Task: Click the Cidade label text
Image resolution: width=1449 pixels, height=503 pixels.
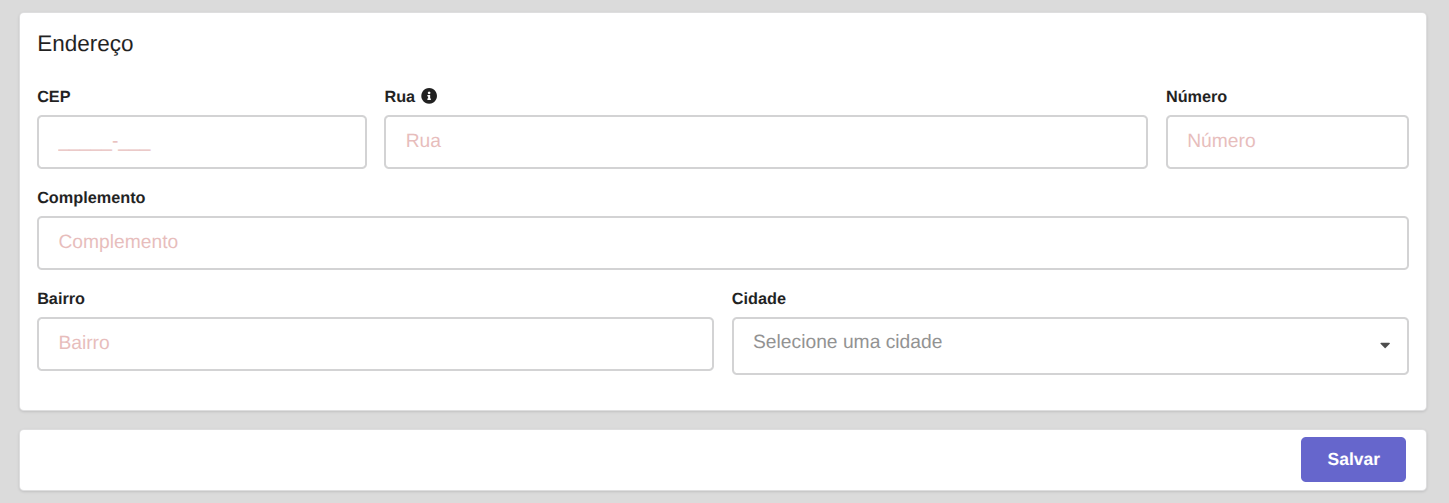Action: tap(759, 299)
